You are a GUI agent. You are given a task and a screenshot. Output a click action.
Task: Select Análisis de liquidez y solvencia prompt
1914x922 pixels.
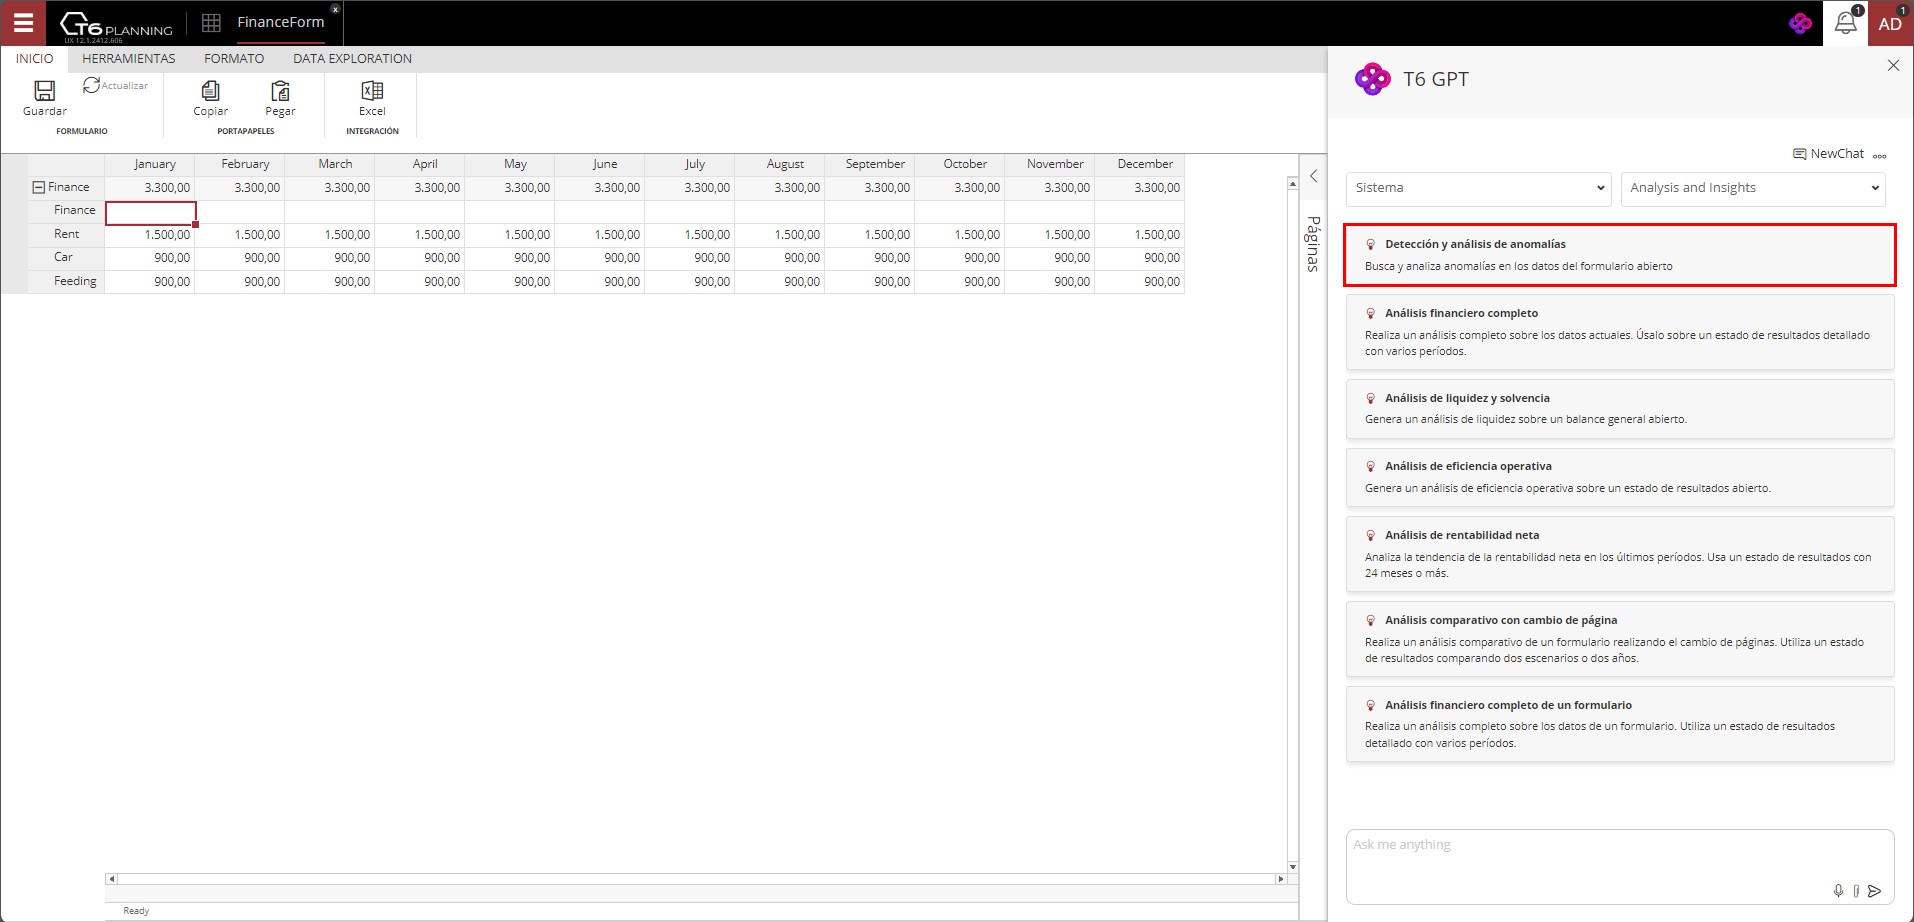(x=1620, y=408)
